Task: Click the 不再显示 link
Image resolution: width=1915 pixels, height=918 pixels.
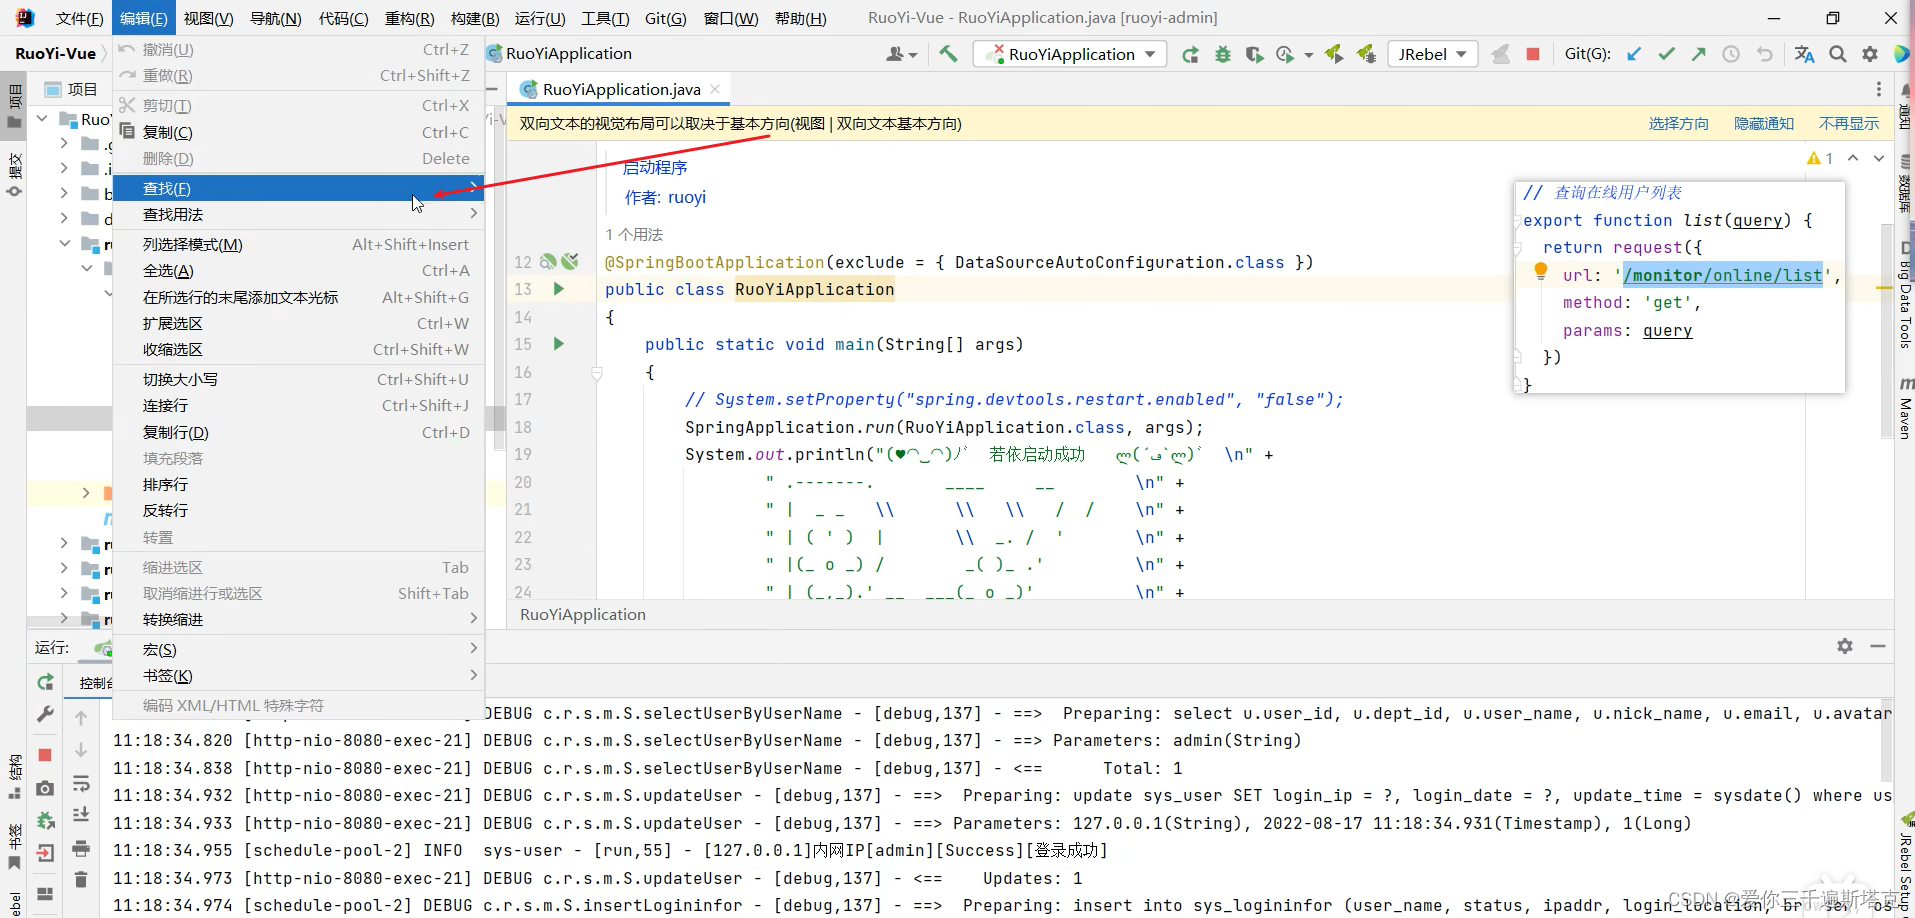Action: (1849, 123)
